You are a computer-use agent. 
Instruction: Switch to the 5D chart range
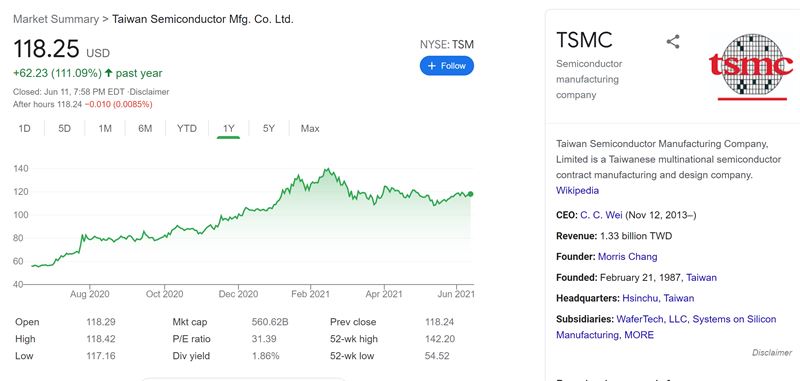click(x=64, y=129)
